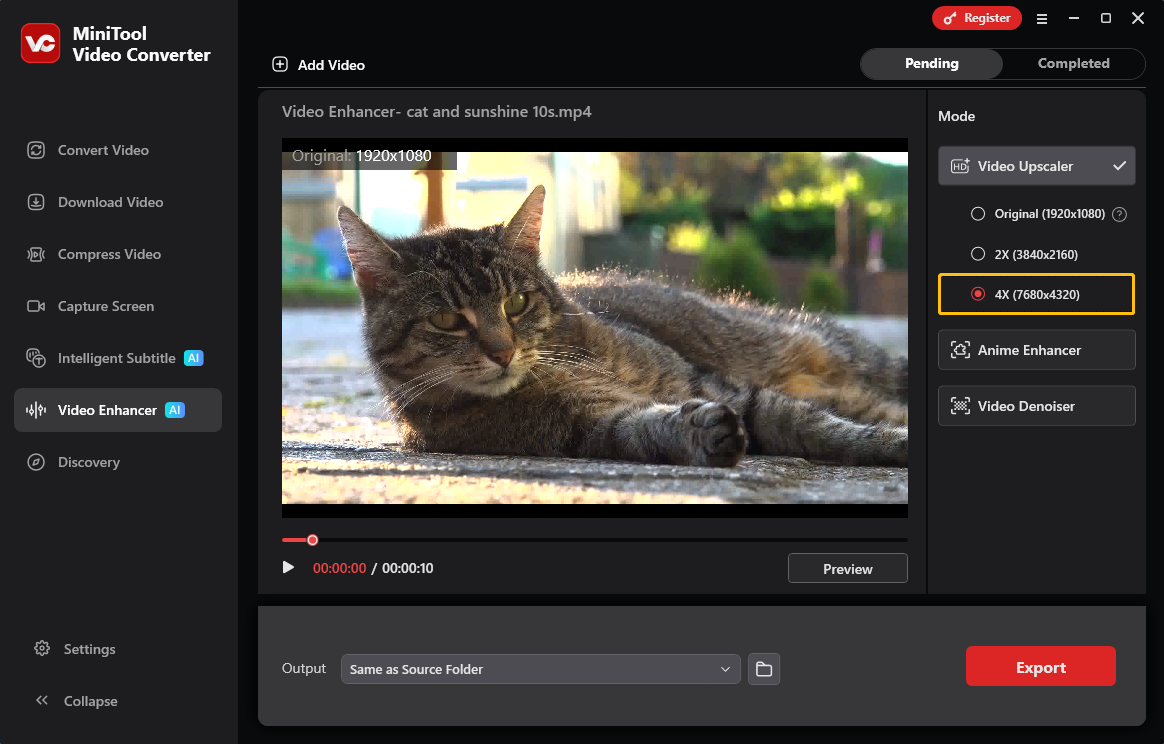The height and width of the screenshot is (744, 1164).
Task: Open the hamburger menu near Register
Action: (1041, 18)
